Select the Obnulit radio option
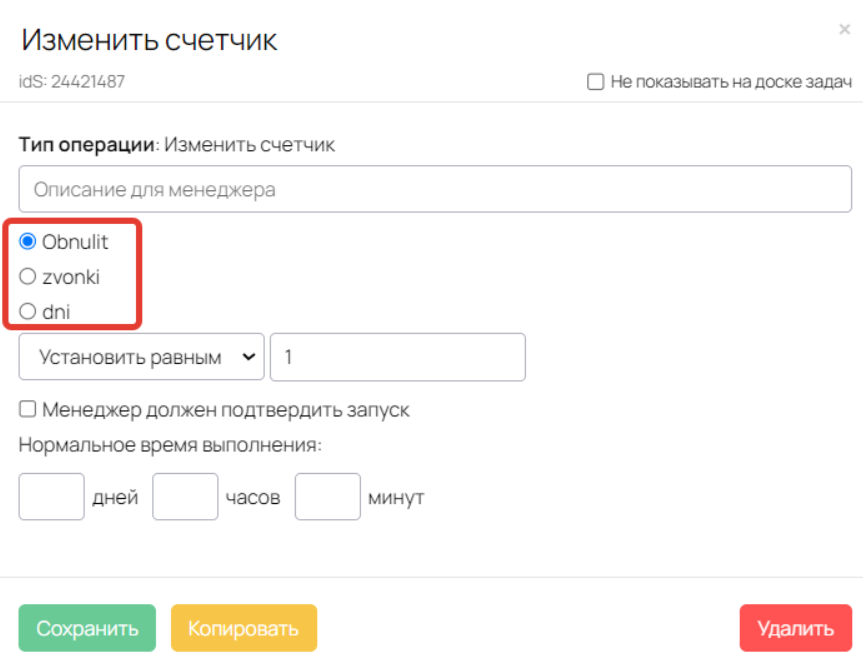This screenshot has width=863, height=666. [28, 242]
